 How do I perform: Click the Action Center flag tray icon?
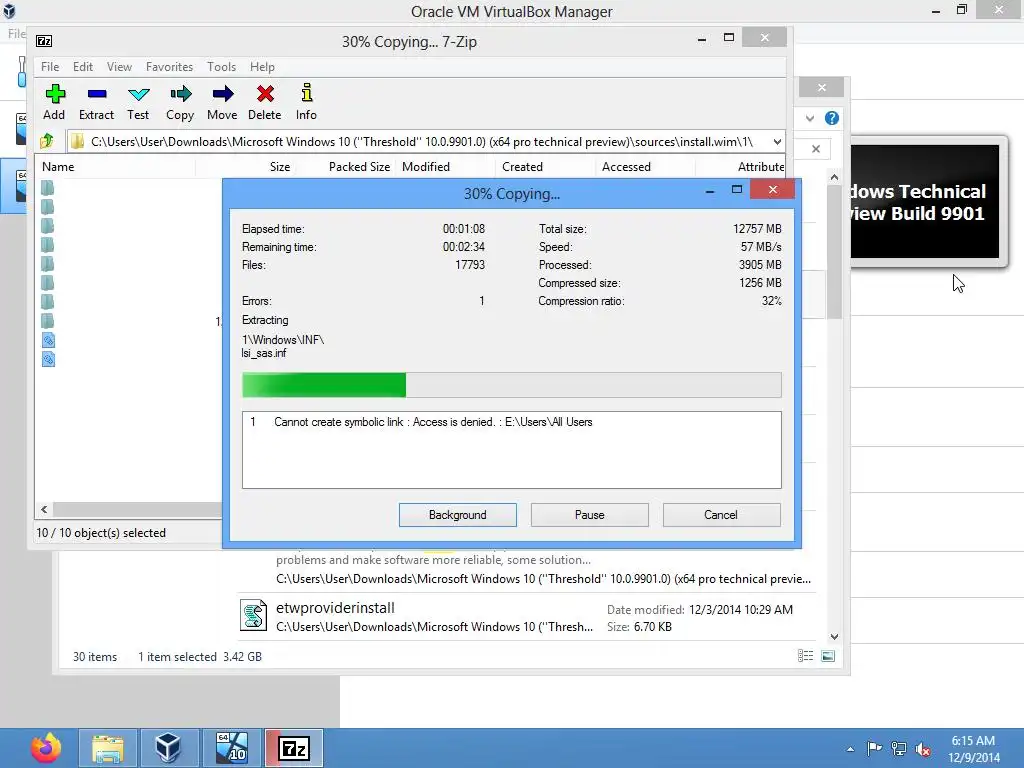874,748
